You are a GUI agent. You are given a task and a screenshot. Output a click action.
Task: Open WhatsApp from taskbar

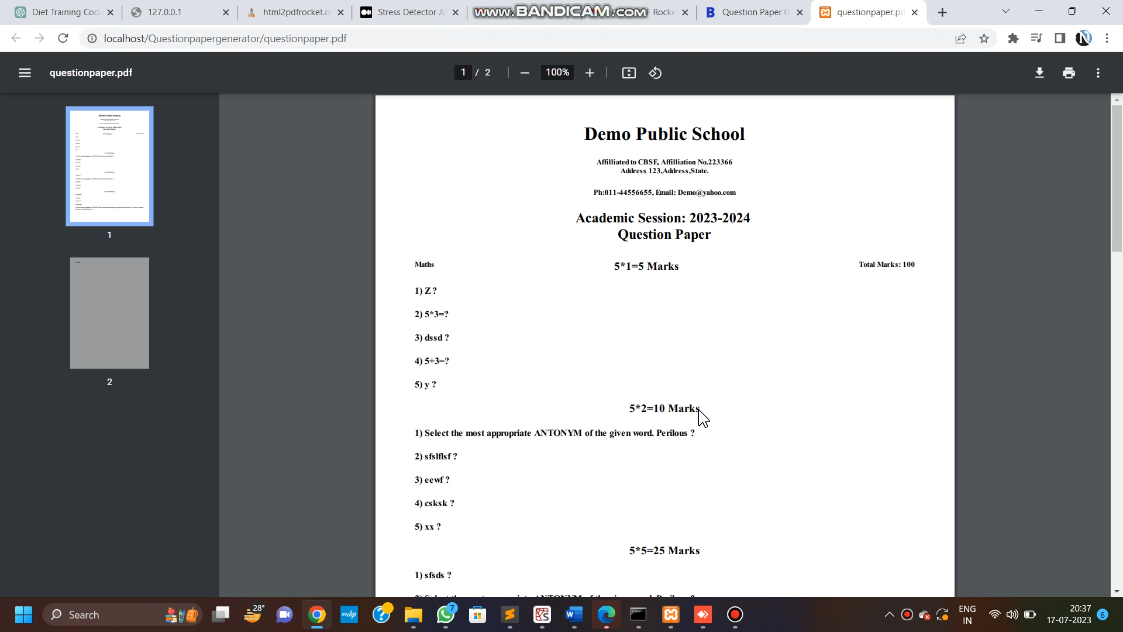click(445, 615)
